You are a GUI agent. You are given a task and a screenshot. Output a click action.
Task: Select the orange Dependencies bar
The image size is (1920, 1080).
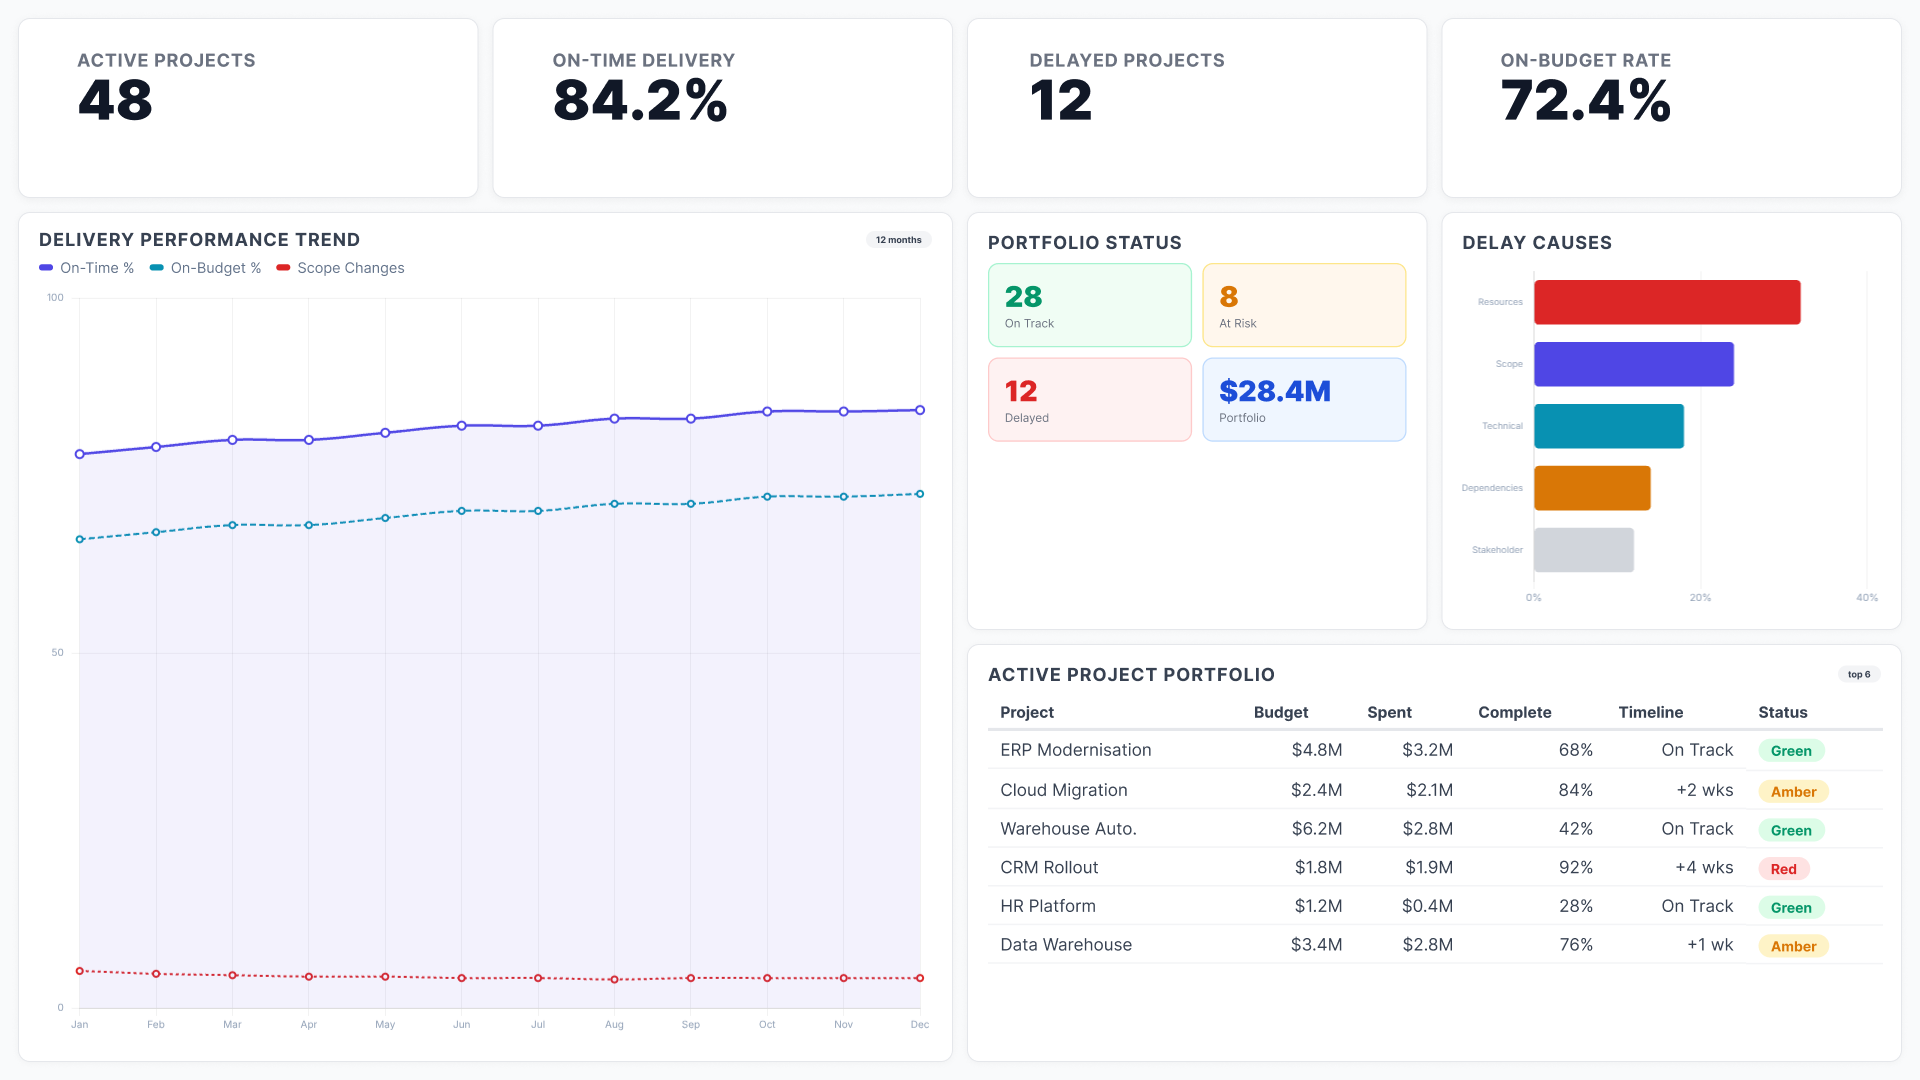click(1592, 488)
